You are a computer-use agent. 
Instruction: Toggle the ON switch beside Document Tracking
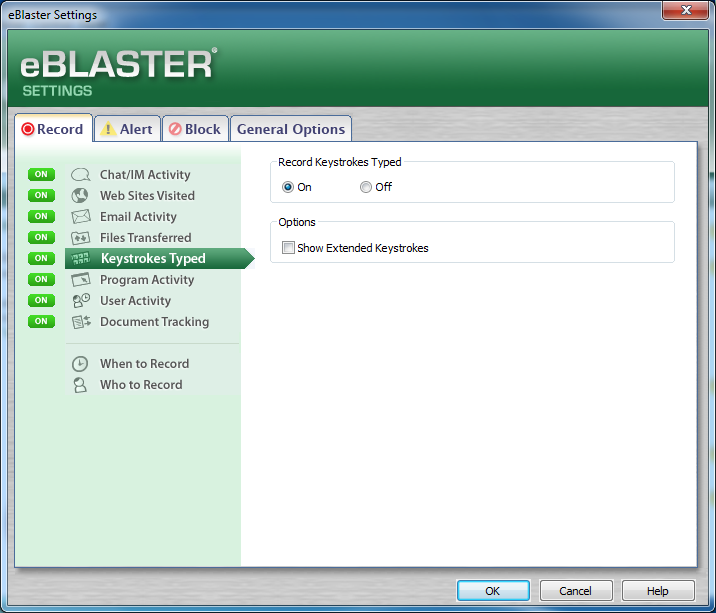[x=41, y=322]
